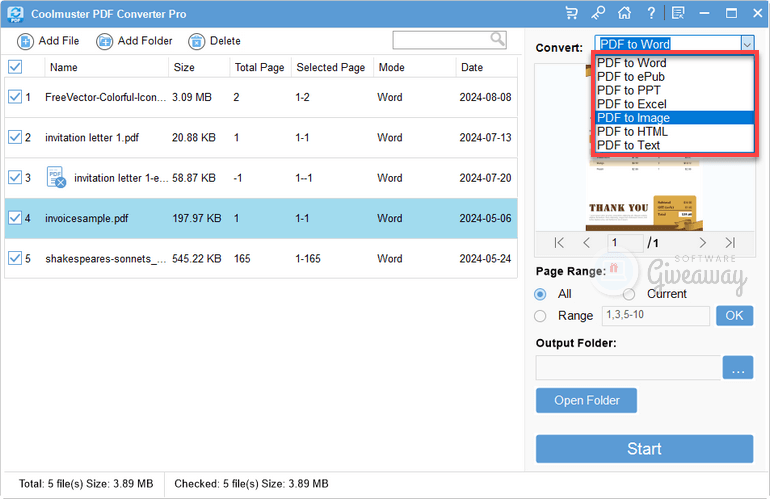
Task: Toggle the select-all header checkbox
Action: coord(15,67)
